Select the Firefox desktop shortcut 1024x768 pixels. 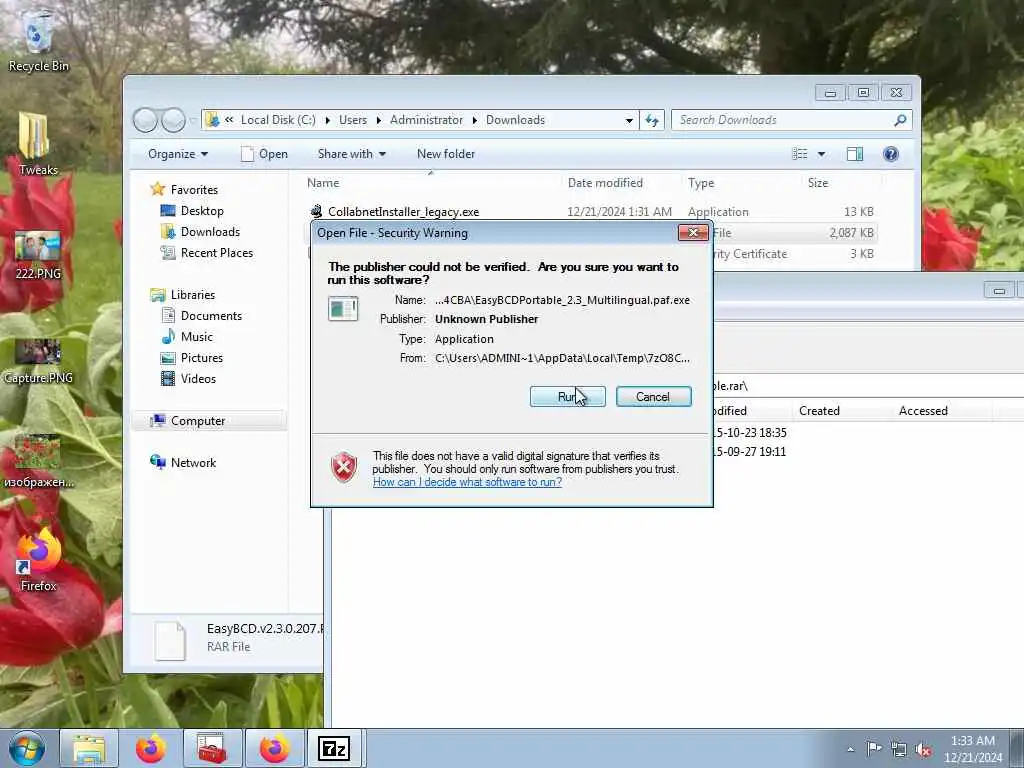pyautogui.click(x=38, y=560)
